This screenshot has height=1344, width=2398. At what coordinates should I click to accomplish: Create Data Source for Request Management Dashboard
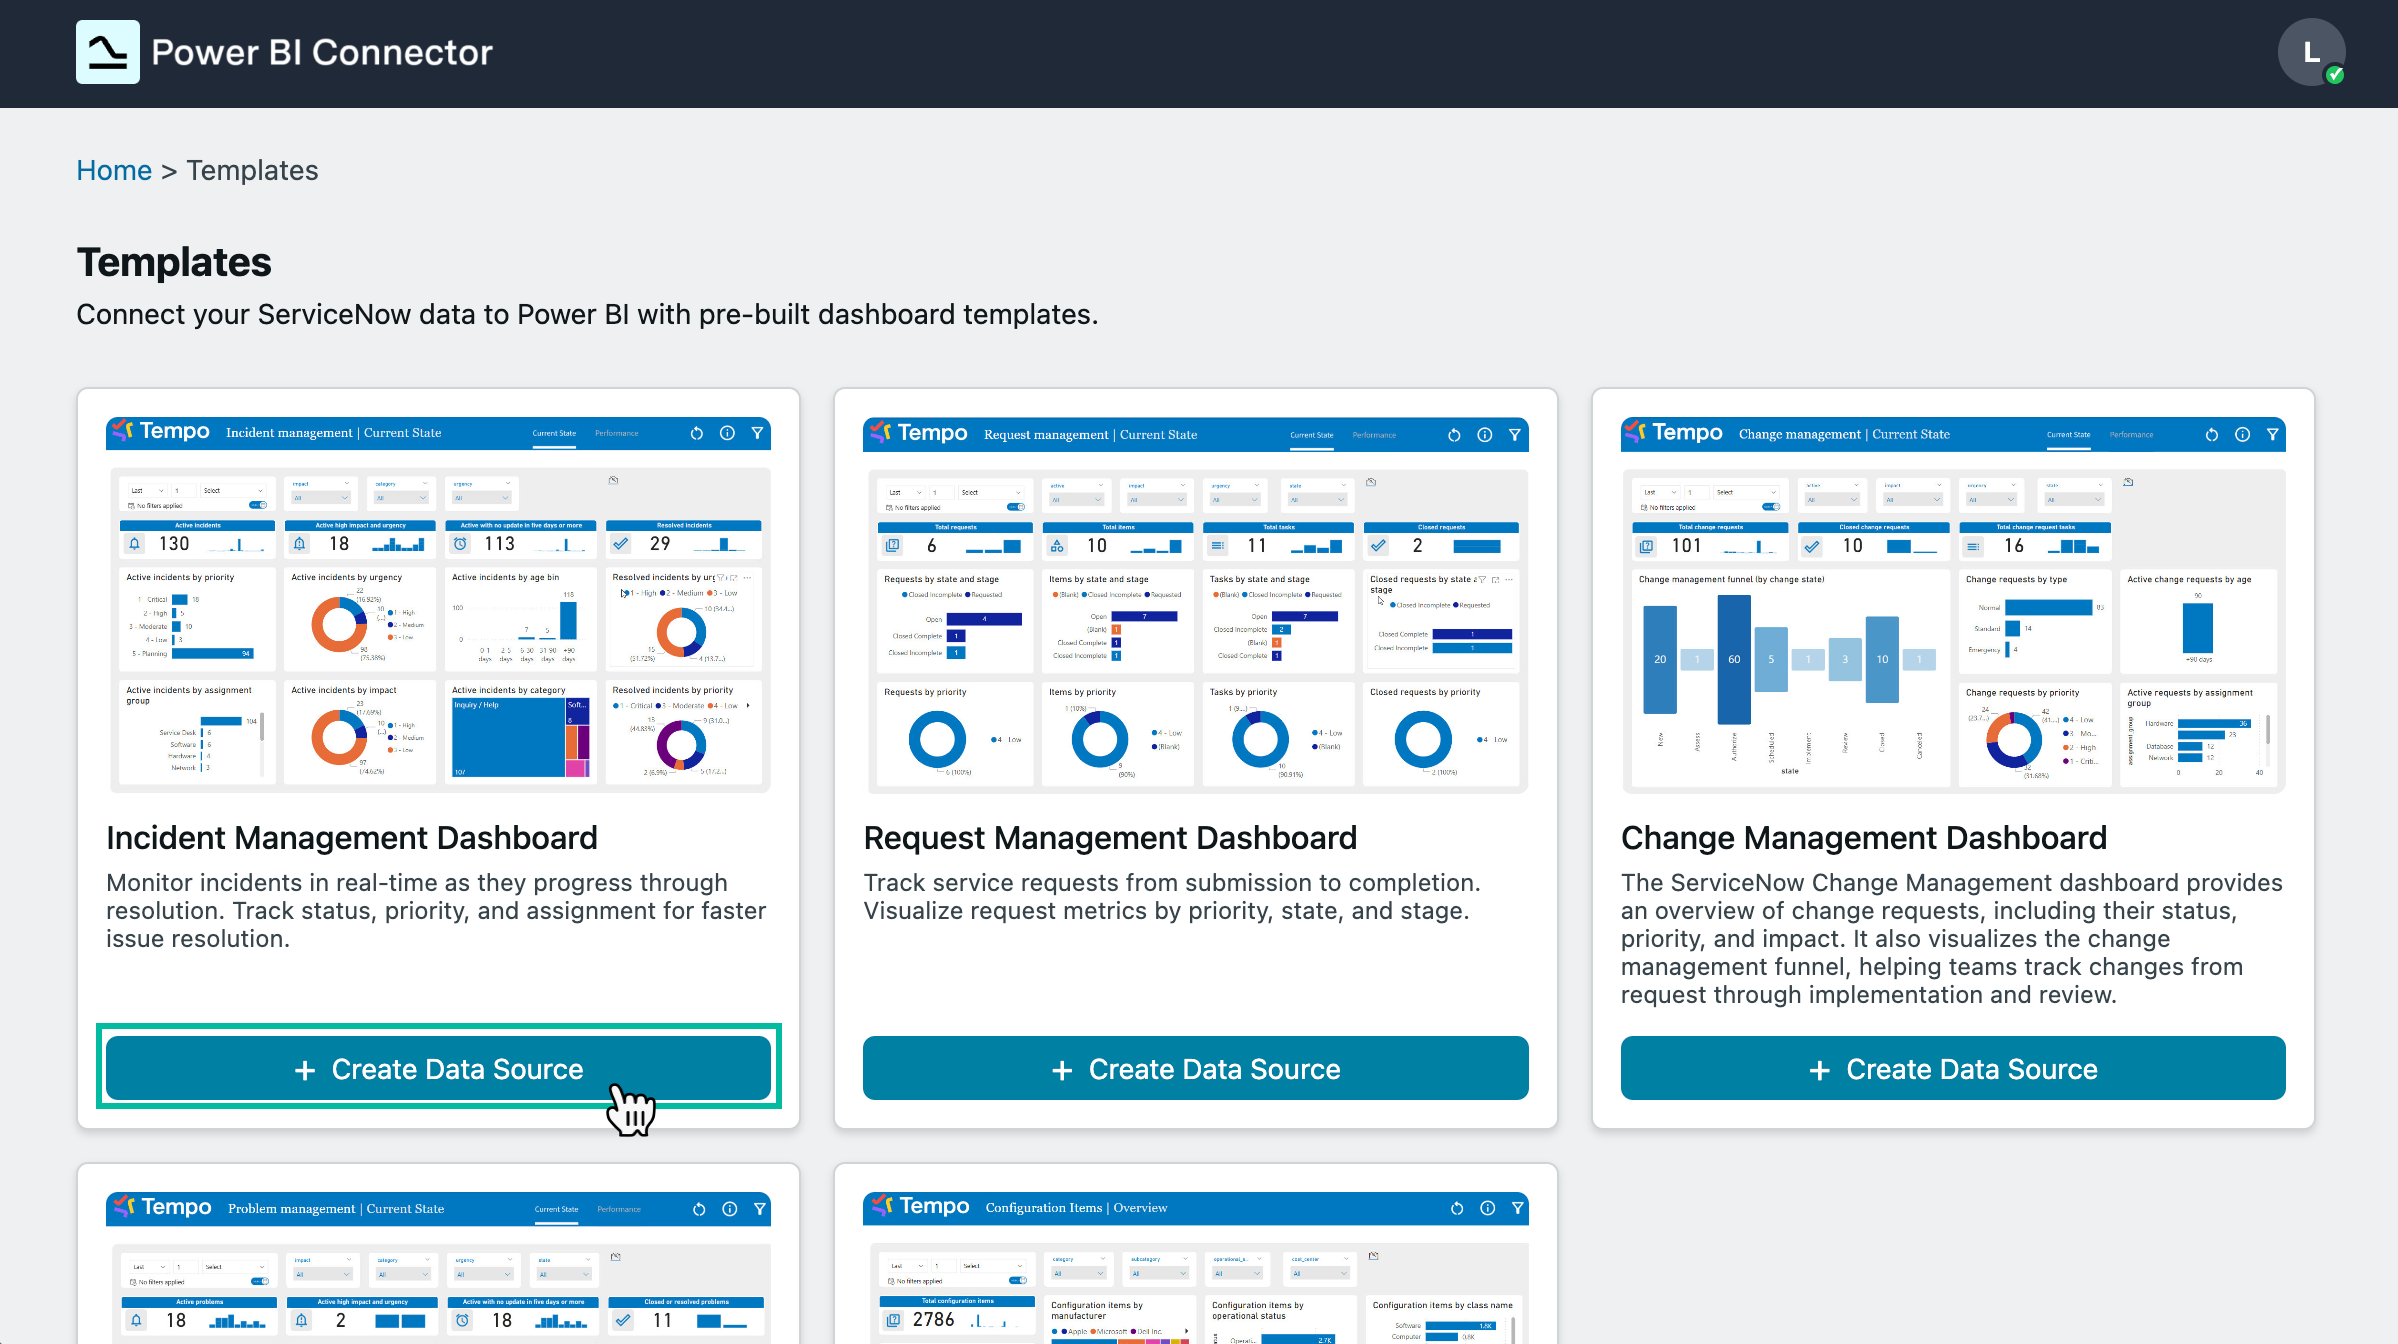pos(1195,1068)
